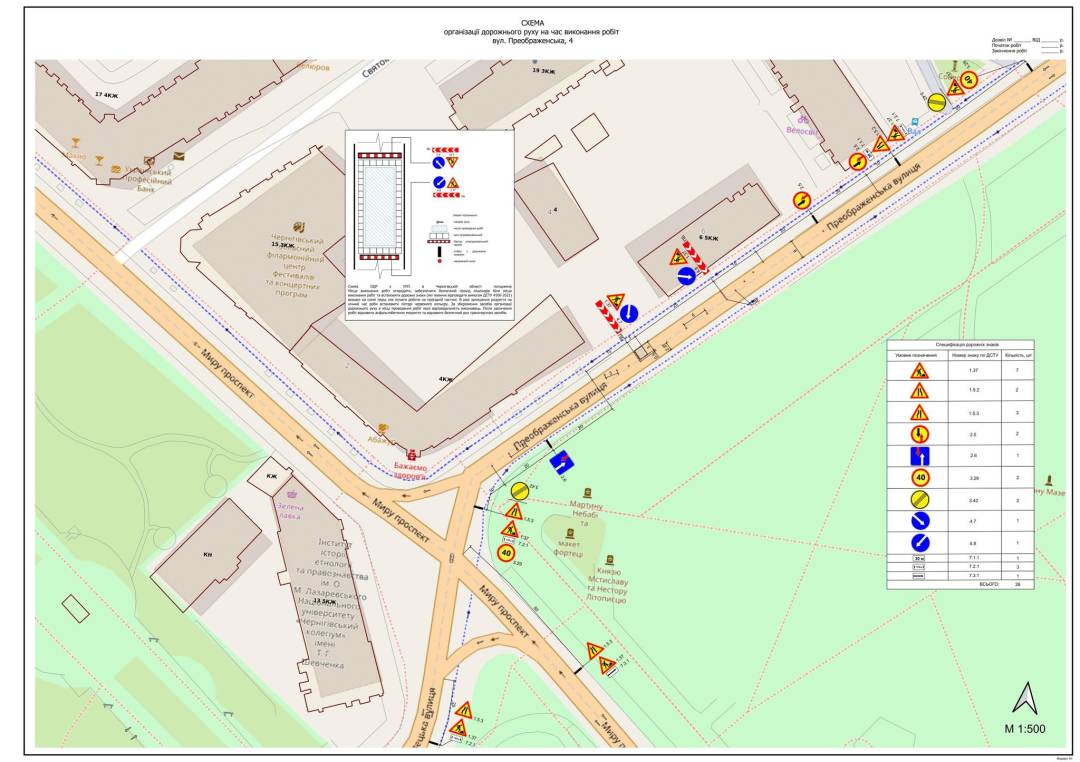
Task: Select the blue priority-over-oncoming sign on the map
Action: coord(562,463)
